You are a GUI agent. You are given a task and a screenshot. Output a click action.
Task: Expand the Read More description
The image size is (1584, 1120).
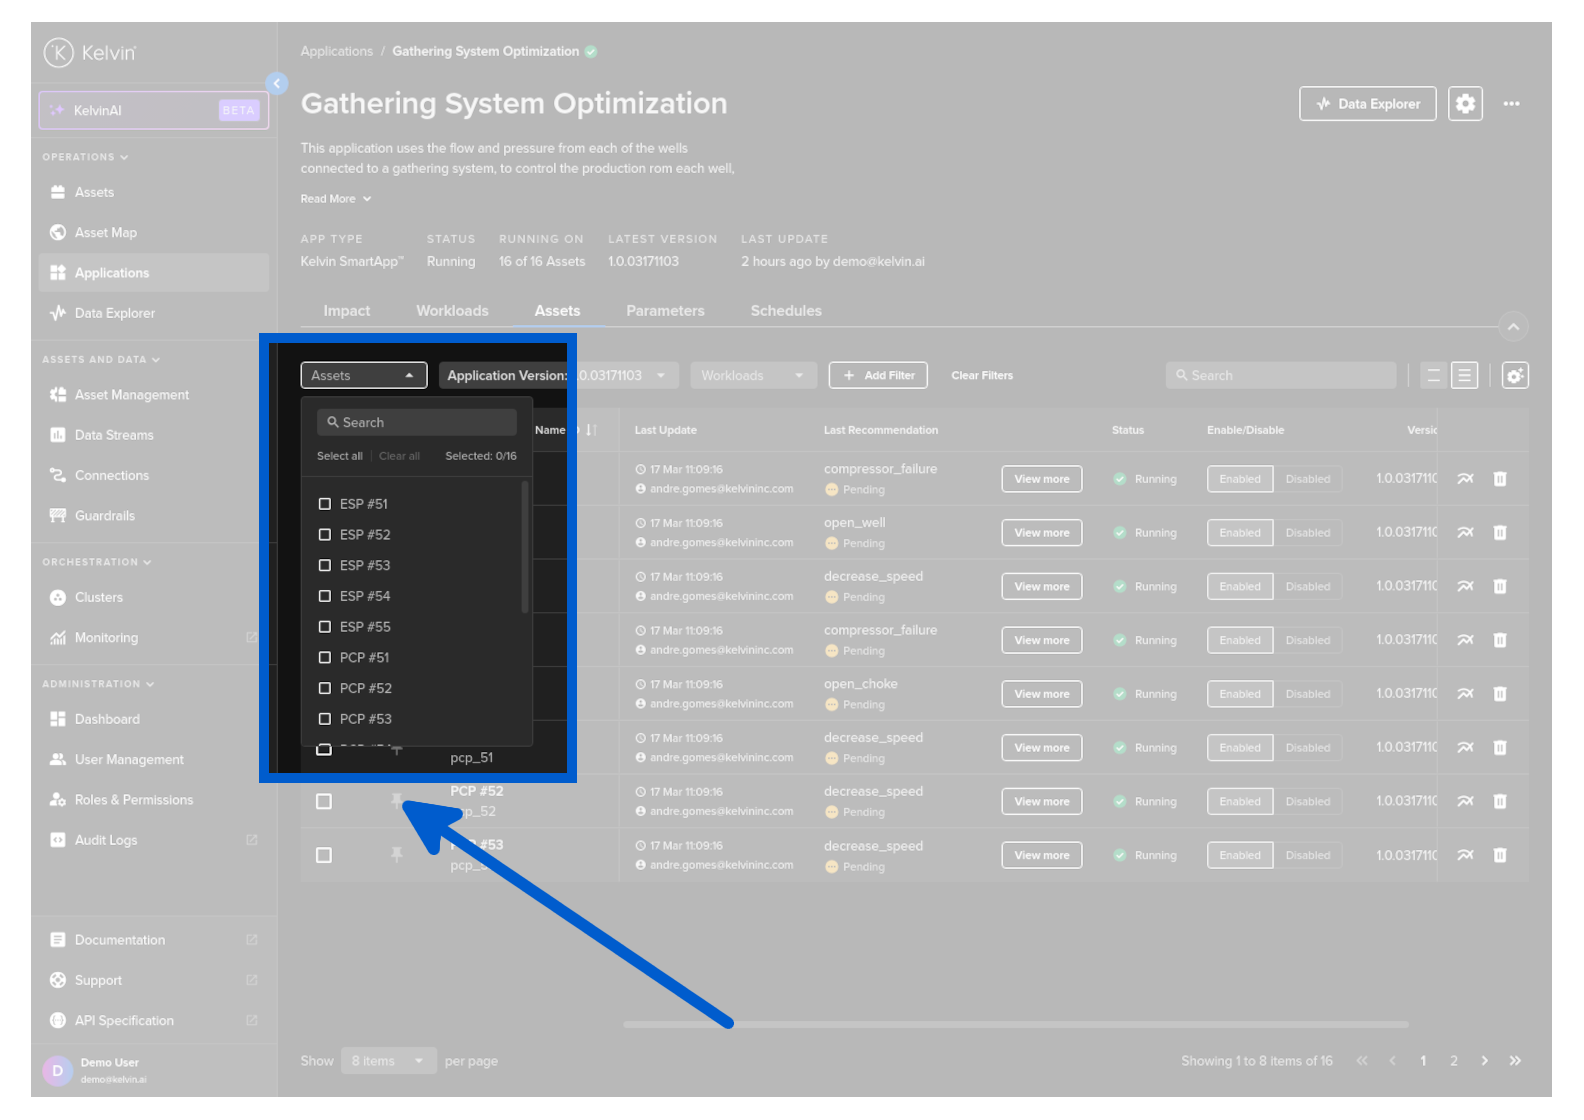[x=335, y=199]
